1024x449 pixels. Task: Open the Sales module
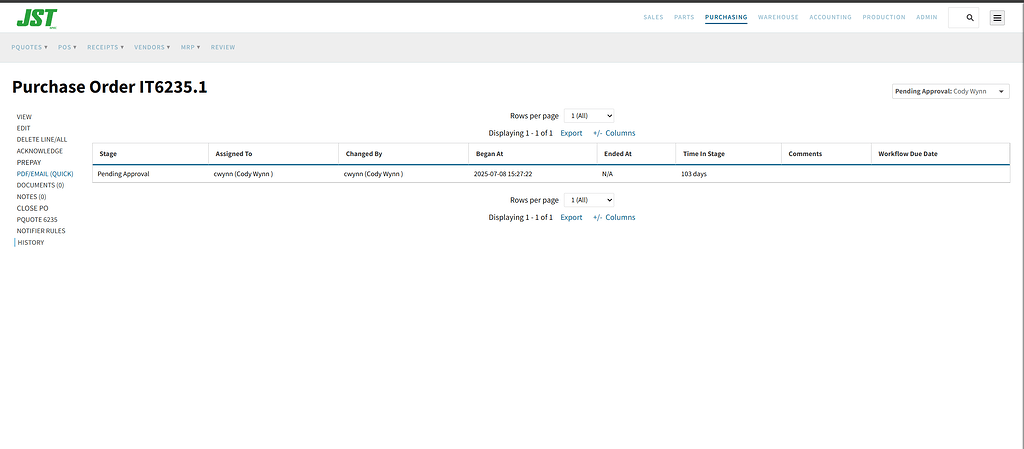(653, 18)
